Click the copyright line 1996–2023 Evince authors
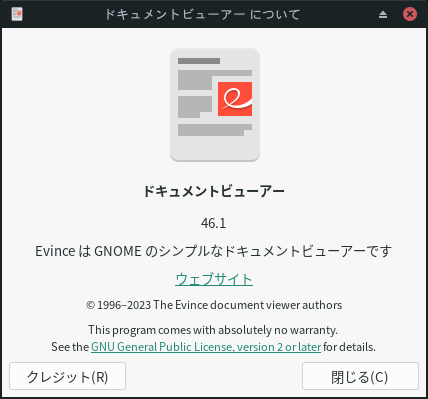 (x=214, y=305)
